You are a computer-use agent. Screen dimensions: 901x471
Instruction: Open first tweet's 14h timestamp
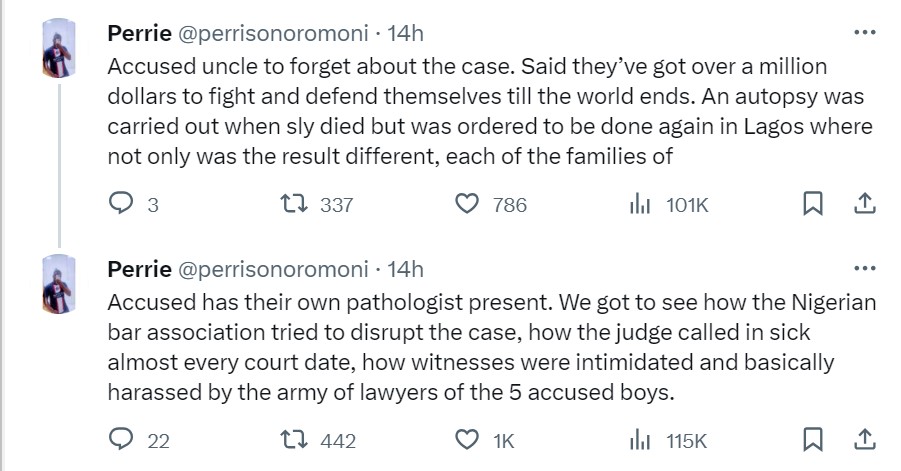[405, 33]
